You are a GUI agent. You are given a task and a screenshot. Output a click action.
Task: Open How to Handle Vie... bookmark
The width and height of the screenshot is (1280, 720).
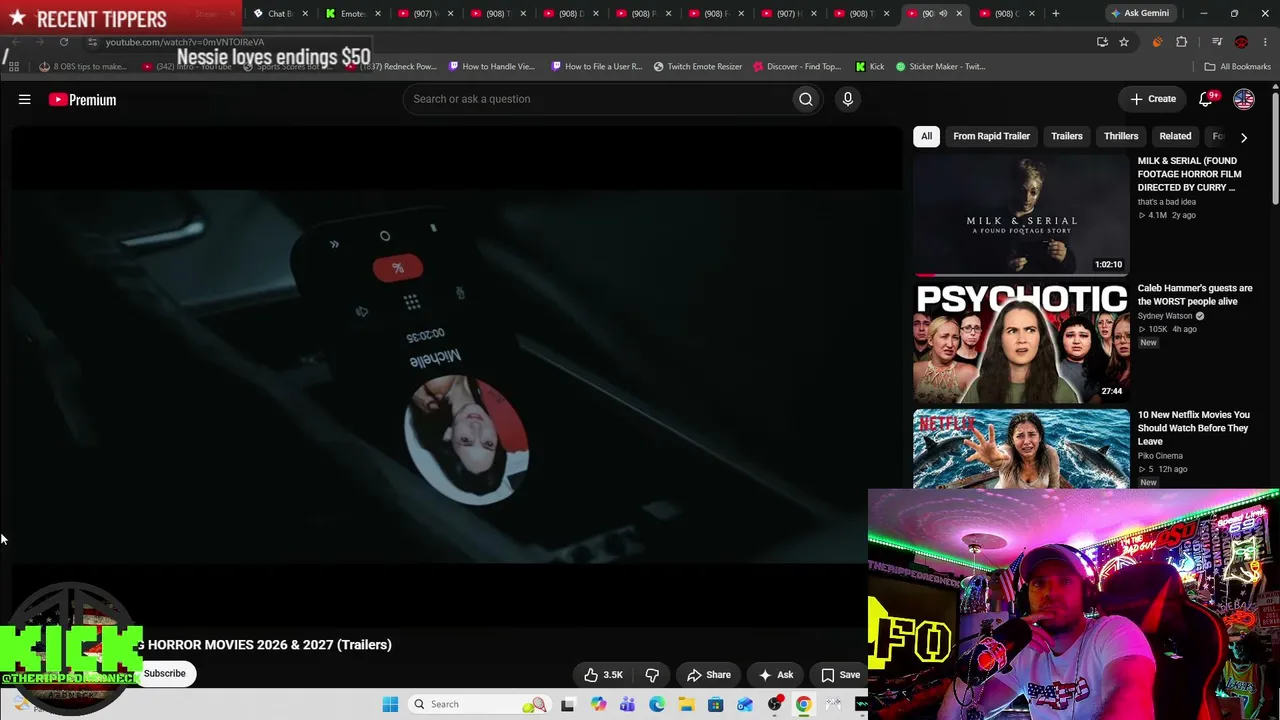click(492, 67)
